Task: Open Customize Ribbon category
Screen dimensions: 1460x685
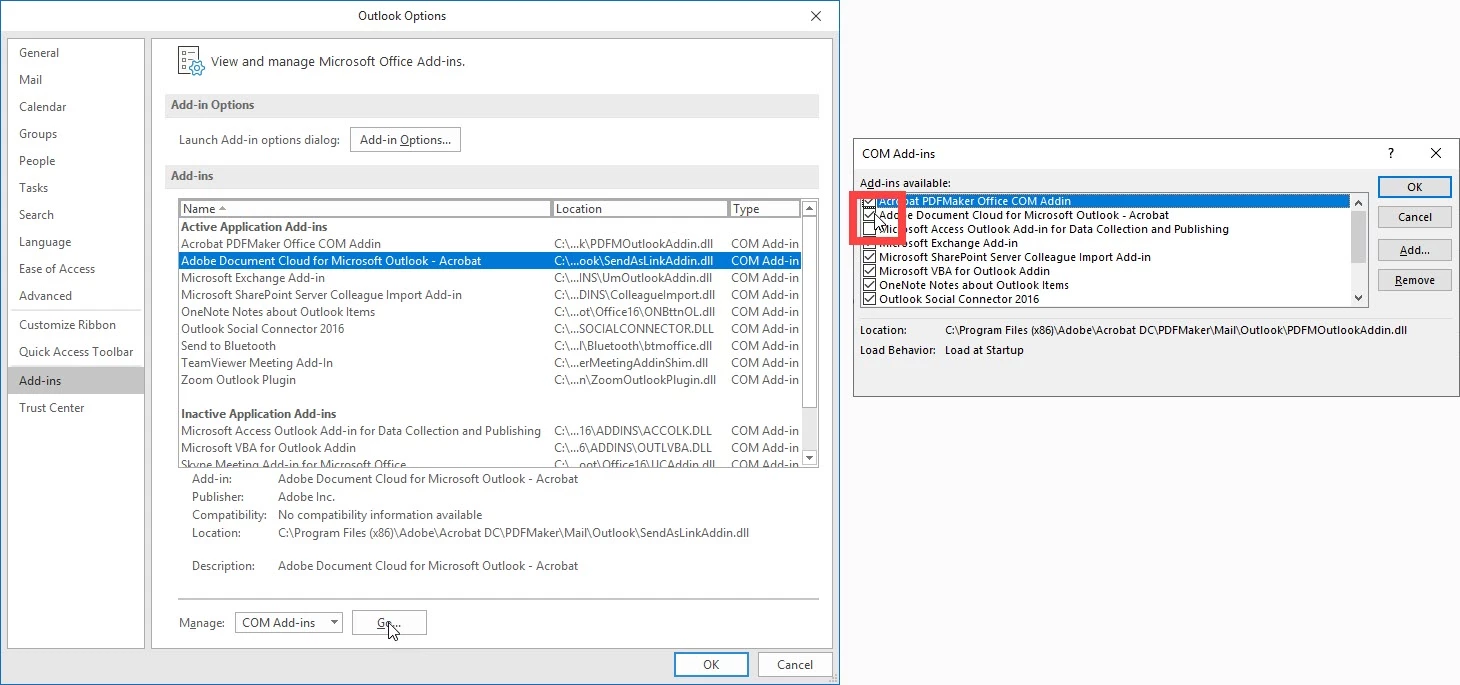Action: click(76, 325)
